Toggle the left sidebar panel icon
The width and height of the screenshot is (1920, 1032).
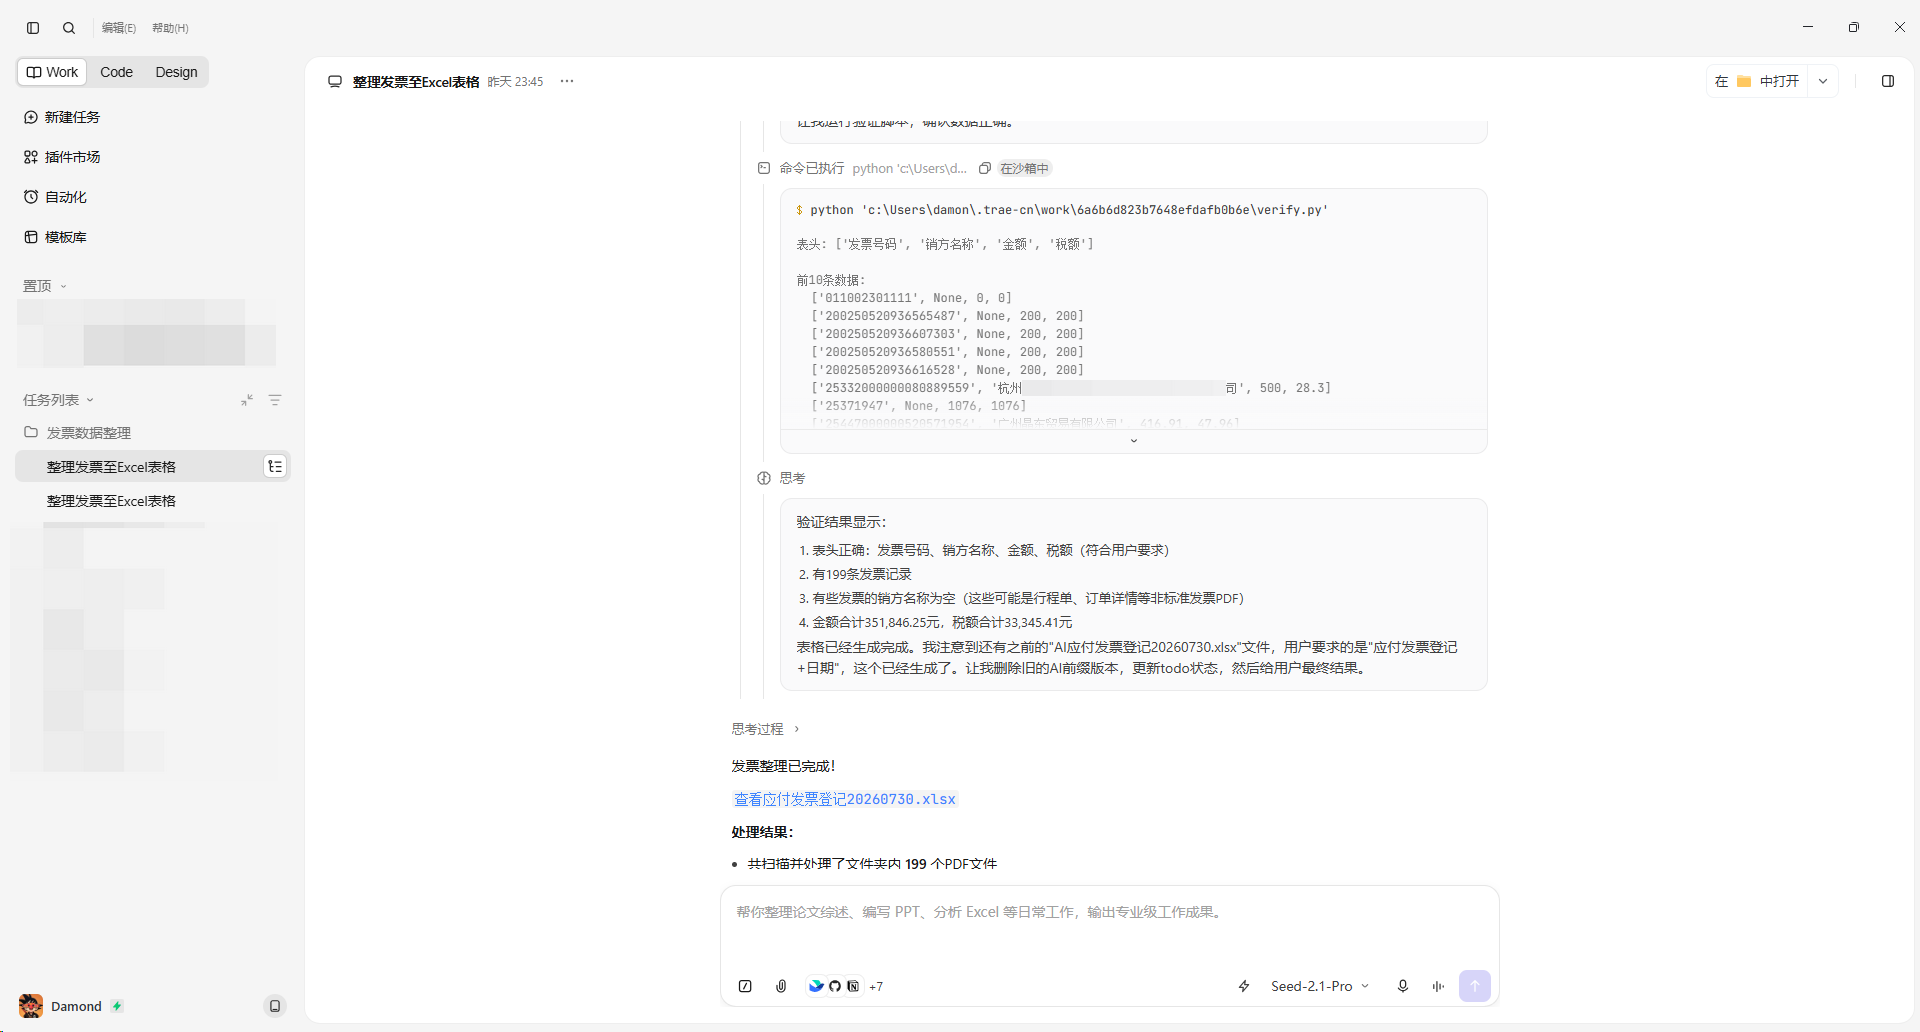pyautogui.click(x=33, y=28)
